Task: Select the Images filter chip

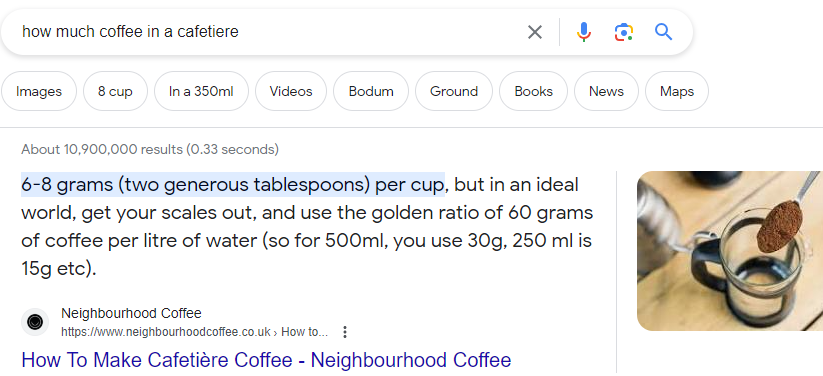Action: coord(39,91)
